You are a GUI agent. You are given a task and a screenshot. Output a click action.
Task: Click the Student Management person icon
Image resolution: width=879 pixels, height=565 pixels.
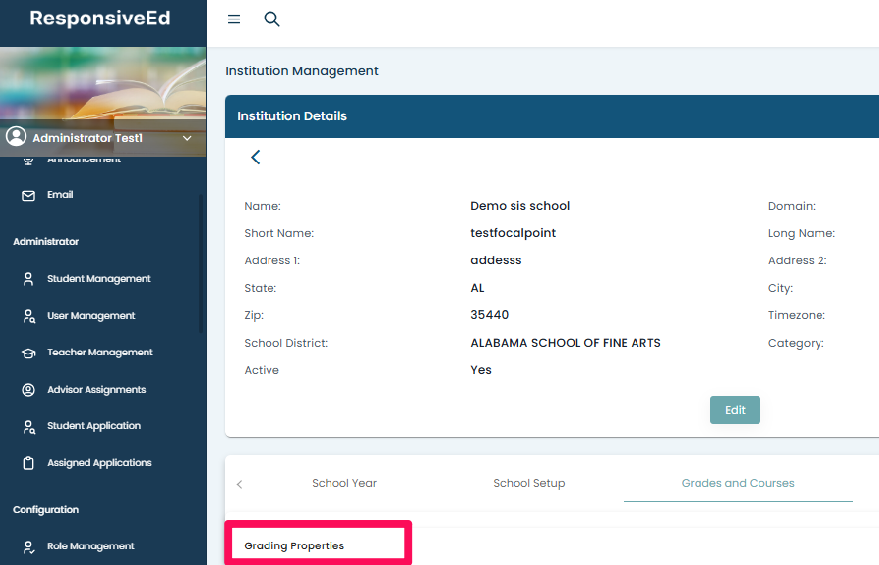click(x=28, y=279)
